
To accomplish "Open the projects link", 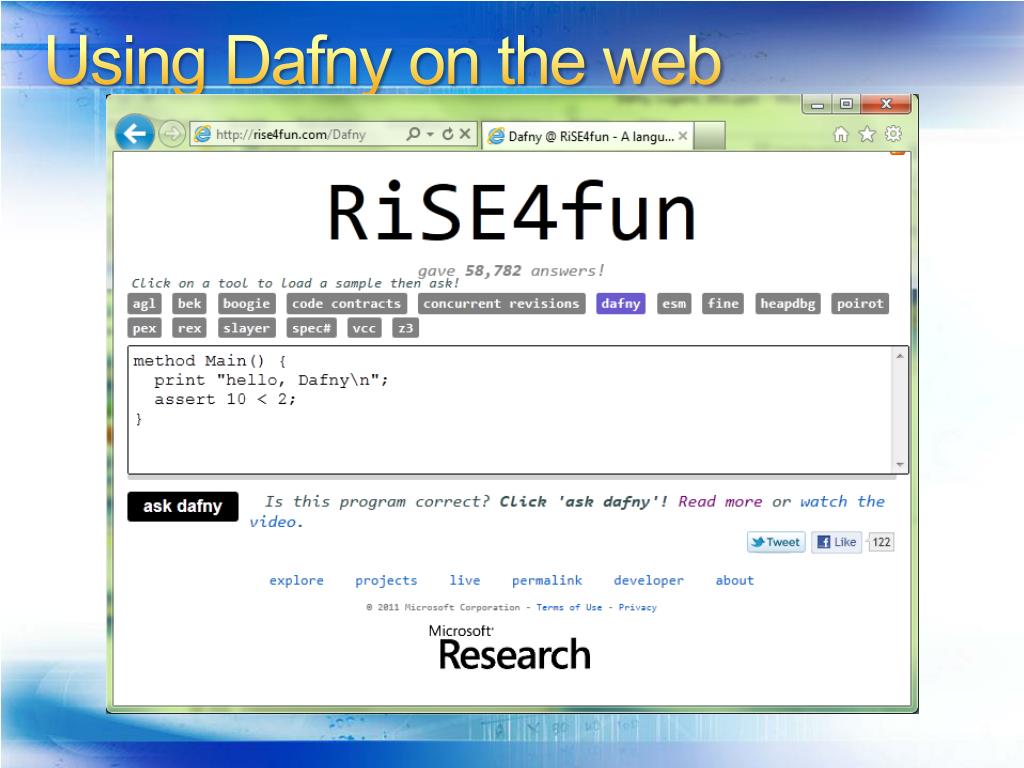I will tap(386, 580).
